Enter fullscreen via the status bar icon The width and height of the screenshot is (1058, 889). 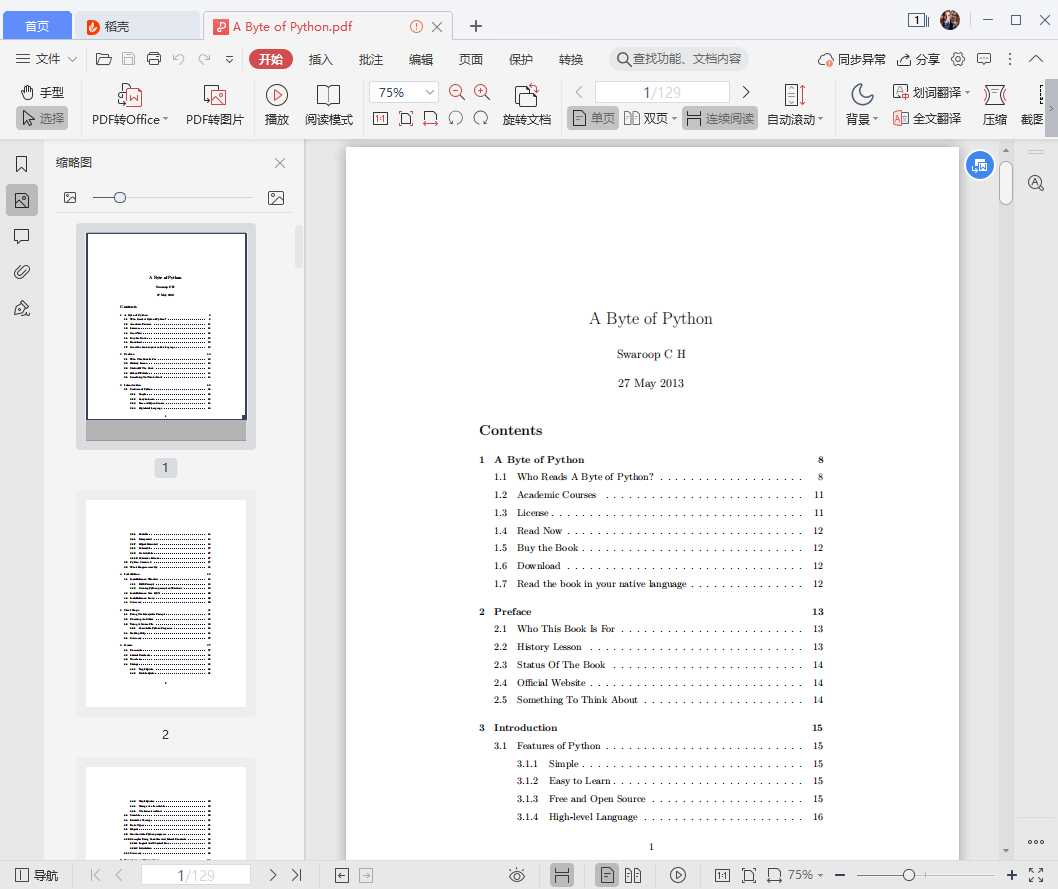(x=1036, y=876)
